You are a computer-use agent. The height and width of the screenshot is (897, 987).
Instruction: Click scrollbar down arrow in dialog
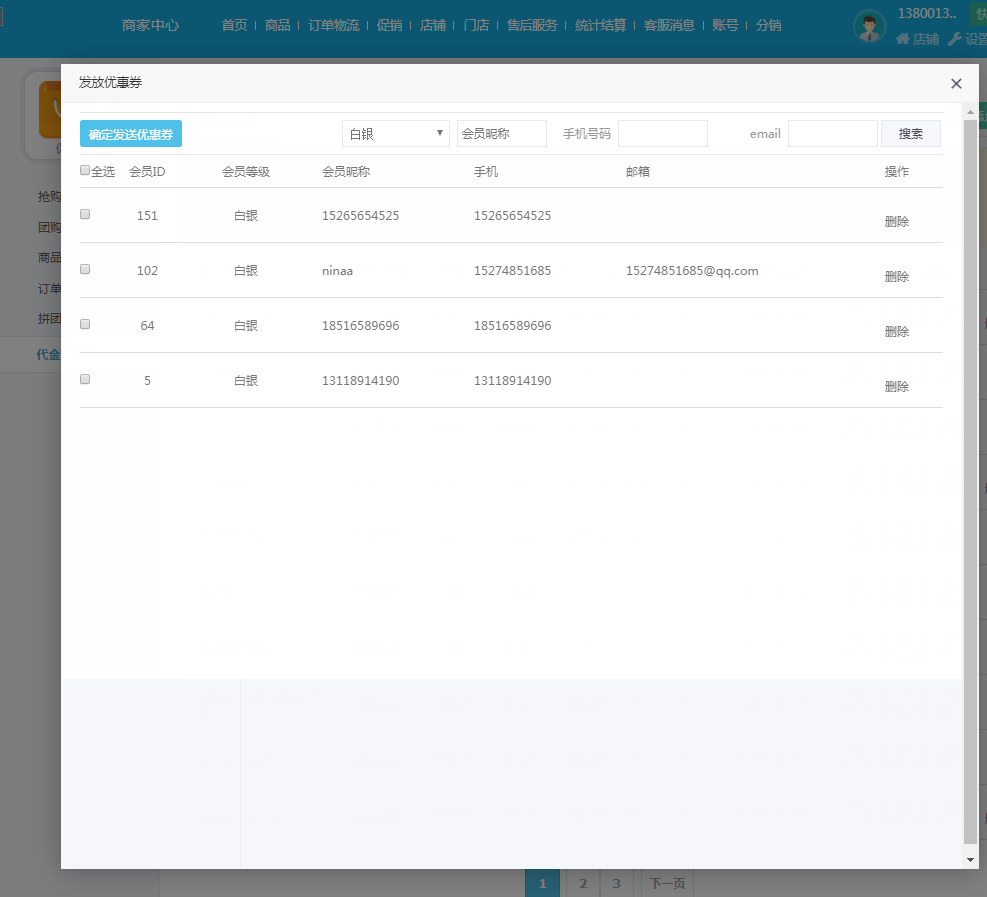(970, 859)
